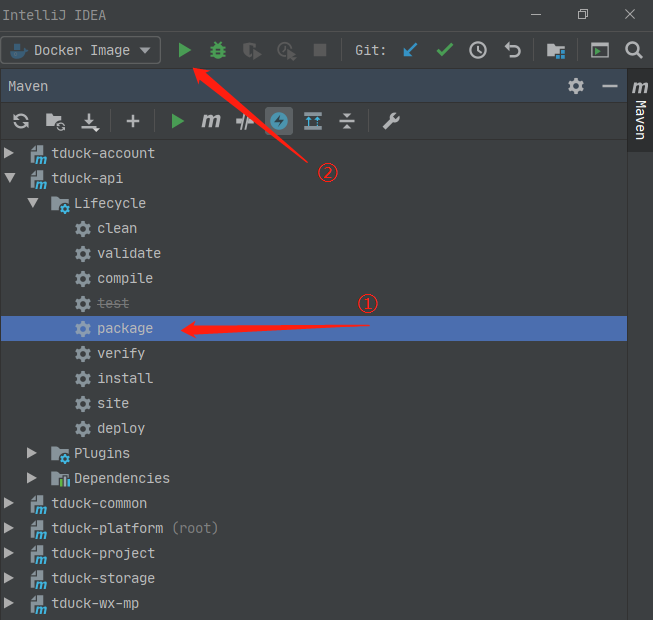This screenshot has height=620, width=653.
Task: Rollback changes with the undo arrow
Action: tap(513, 50)
